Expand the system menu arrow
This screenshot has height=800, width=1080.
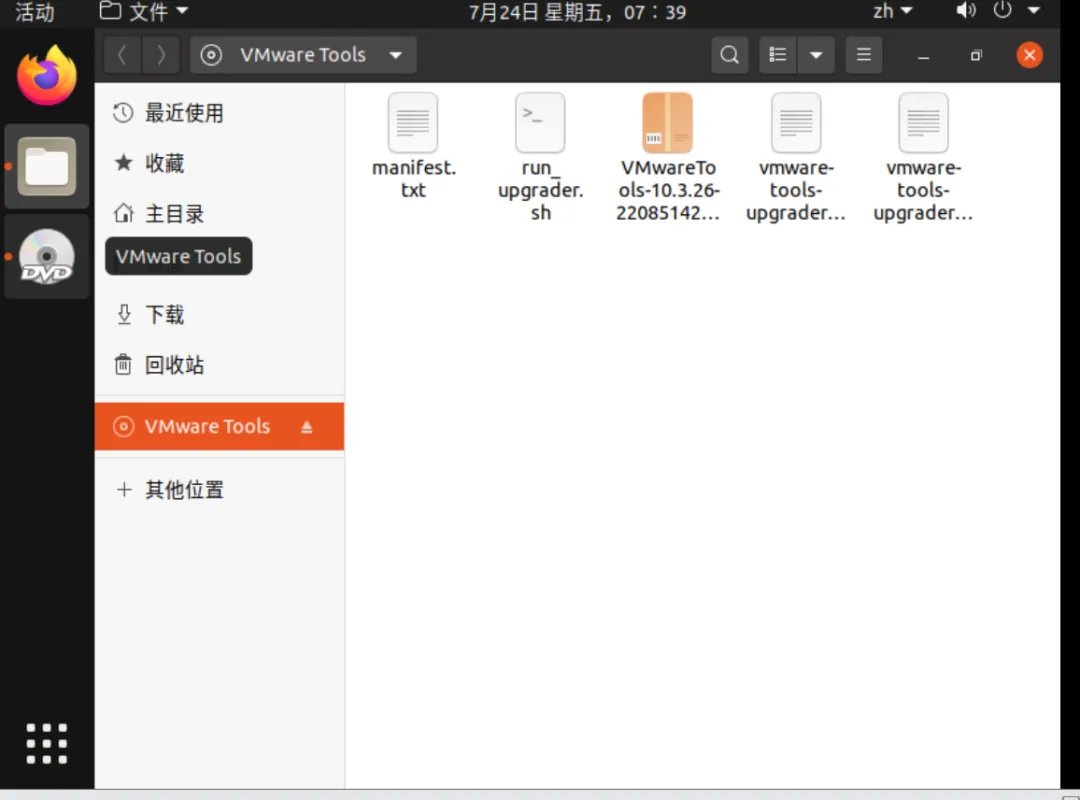pos(1033,11)
